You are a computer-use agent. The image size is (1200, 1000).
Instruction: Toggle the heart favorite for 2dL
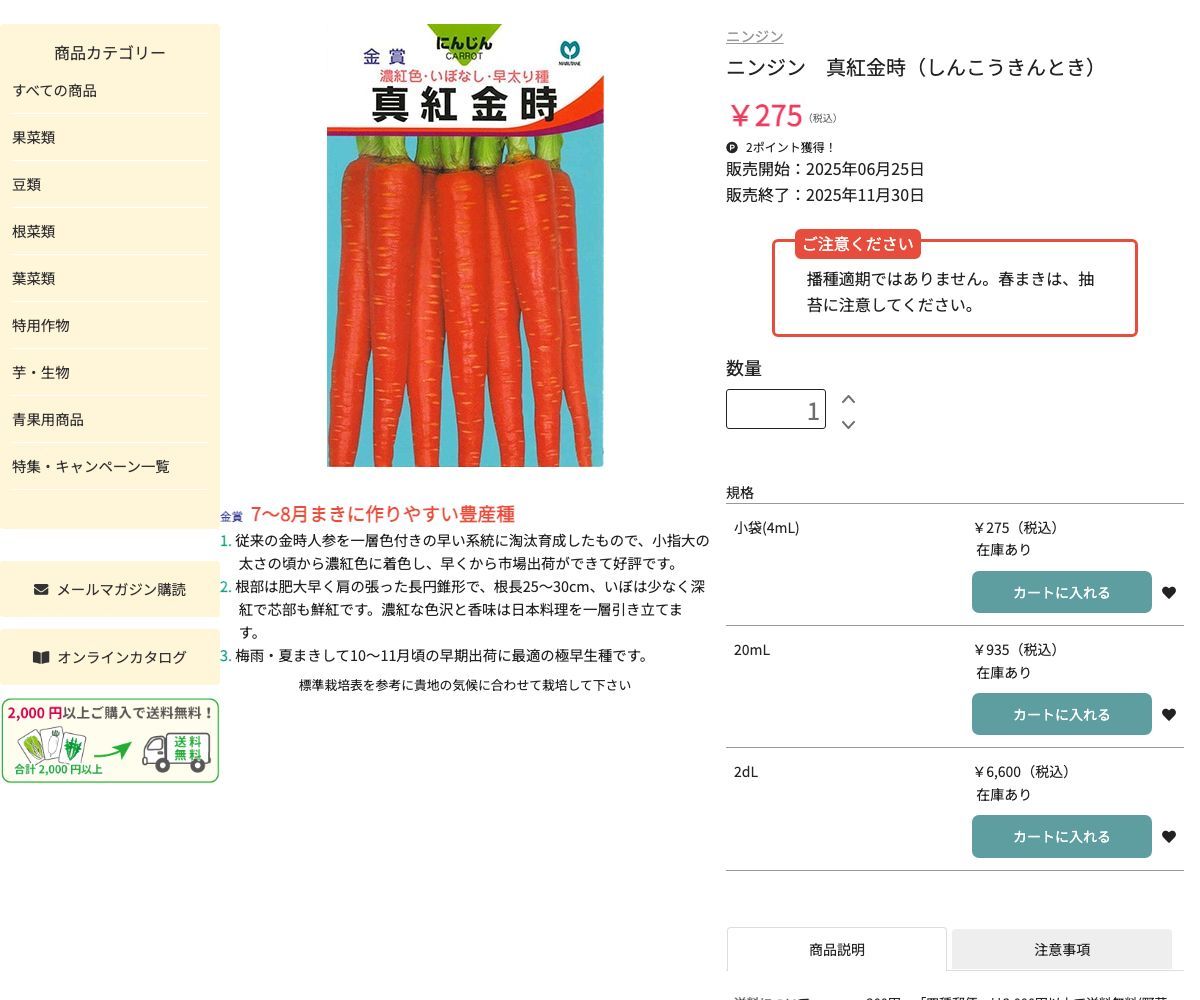(x=1169, y=836)
